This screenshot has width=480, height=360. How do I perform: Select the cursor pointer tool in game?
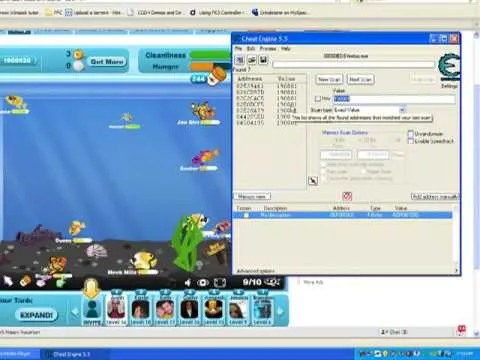8,281
